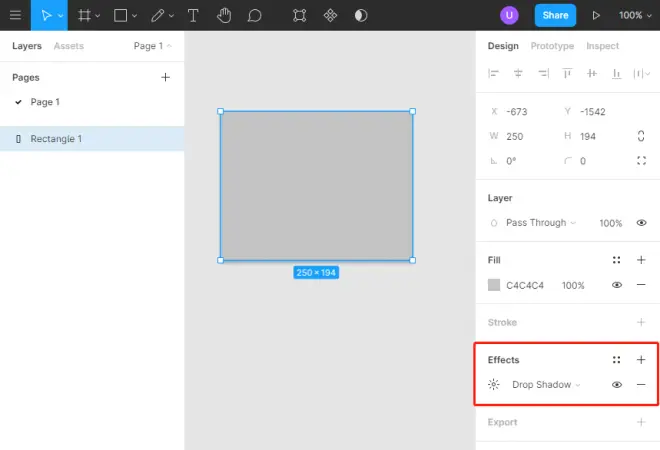Click the blue Share button
The height and width of the screenshot is (450, 660).
pos(555,16)
